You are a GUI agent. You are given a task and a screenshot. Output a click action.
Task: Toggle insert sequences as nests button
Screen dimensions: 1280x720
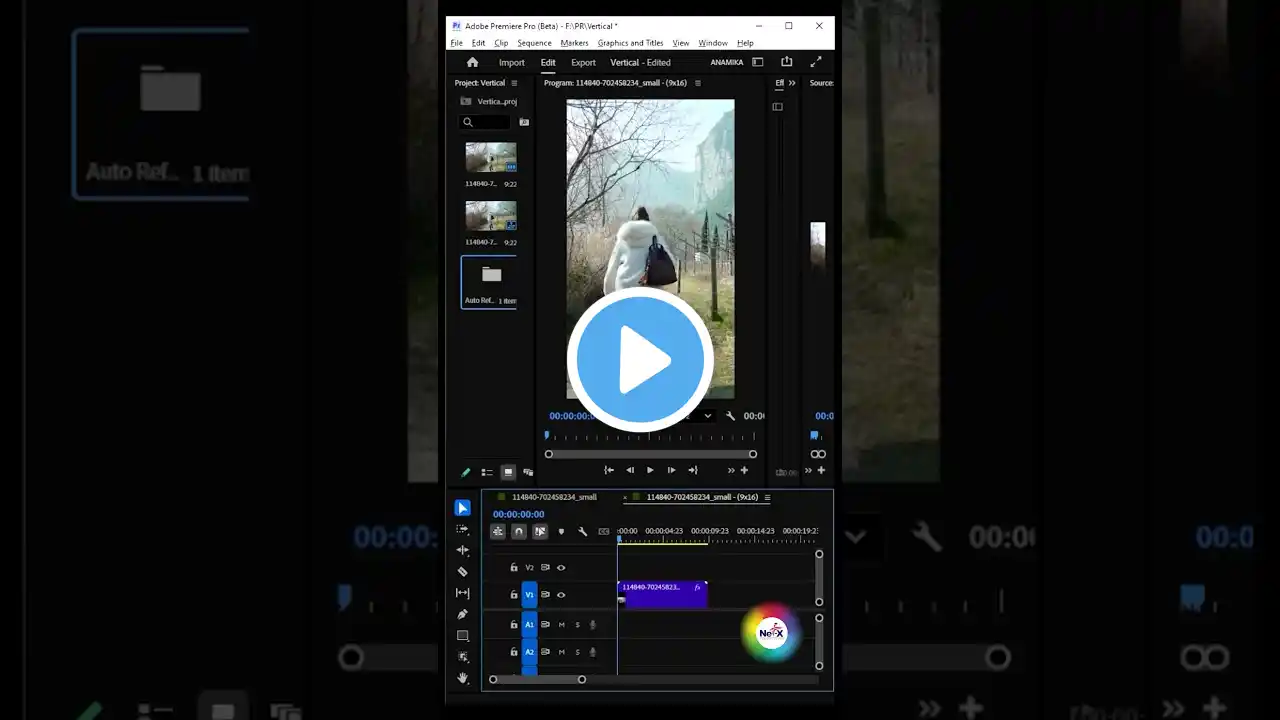click(497, 532)
